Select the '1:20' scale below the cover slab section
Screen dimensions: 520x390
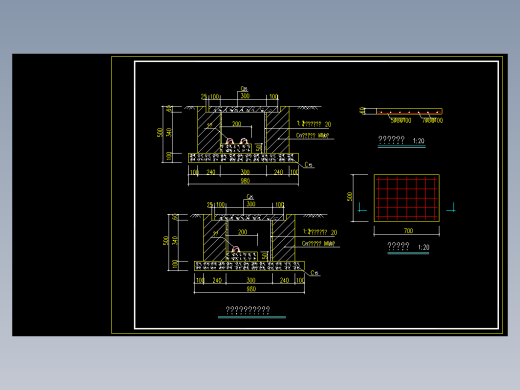point(419,141)
